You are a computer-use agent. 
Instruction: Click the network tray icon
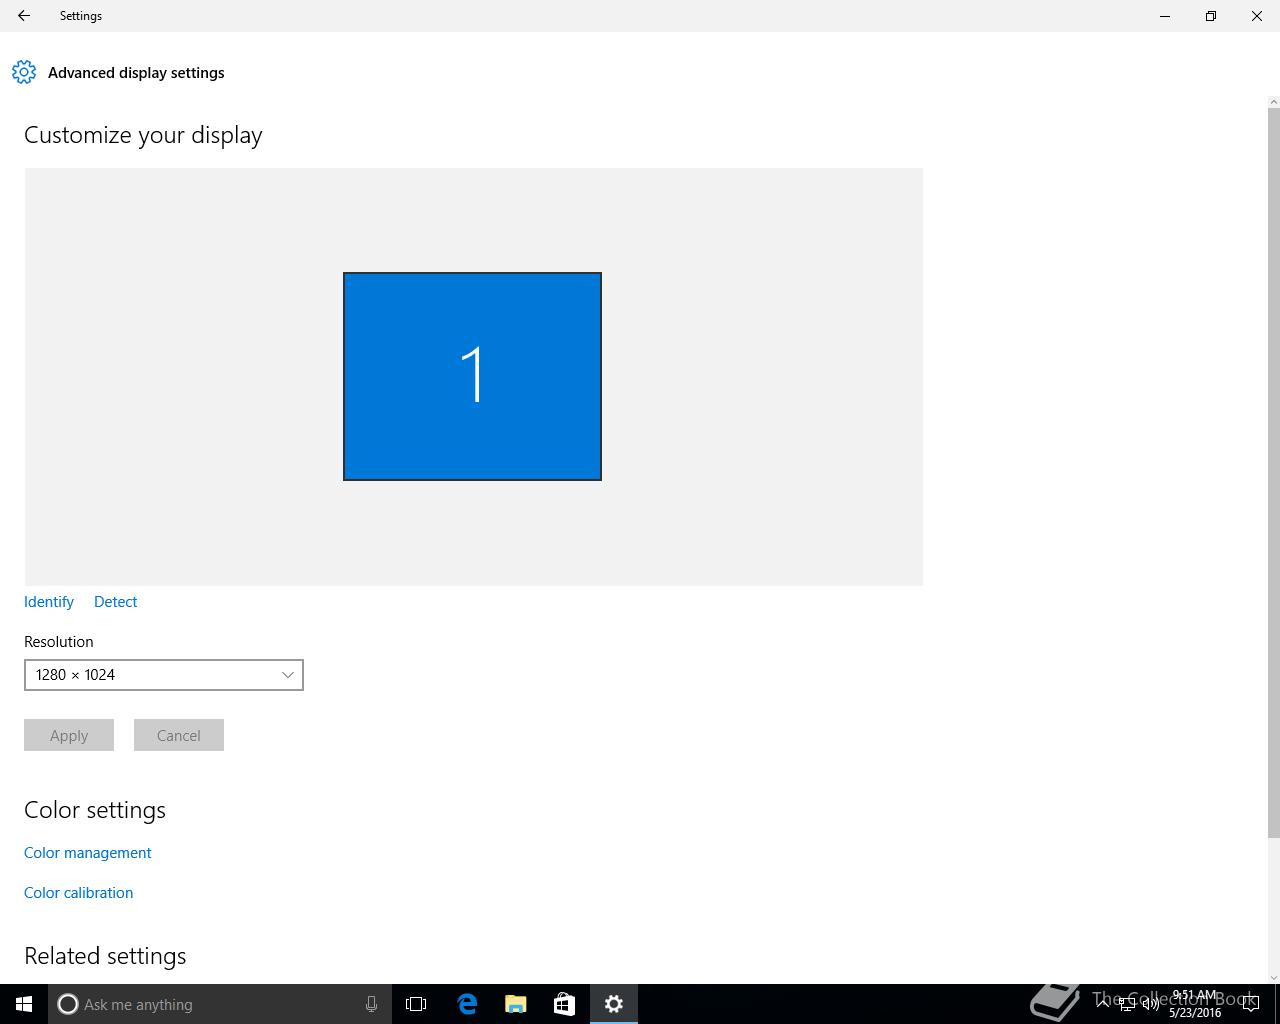coord(1127,1004)
